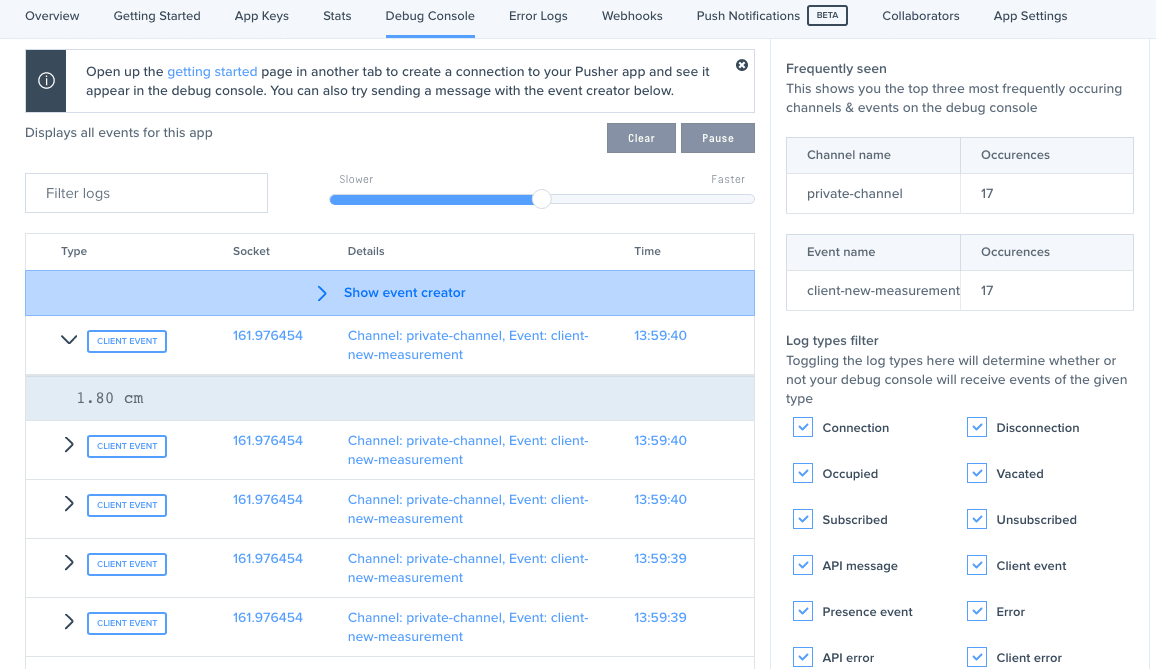Click the log speed slider handle
This screenshot has width=1156, height=669.
point(541,199)
